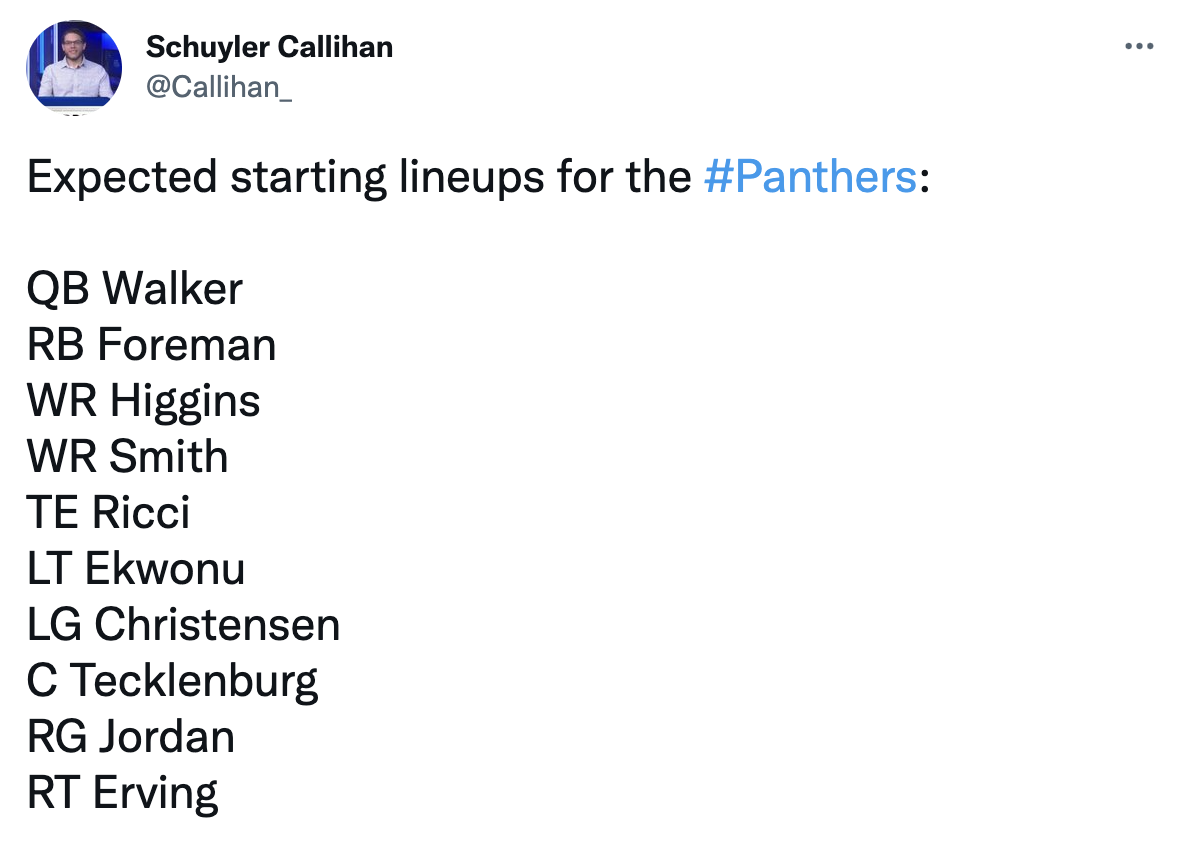Click the "LG Christensen" line

[183, 625]
